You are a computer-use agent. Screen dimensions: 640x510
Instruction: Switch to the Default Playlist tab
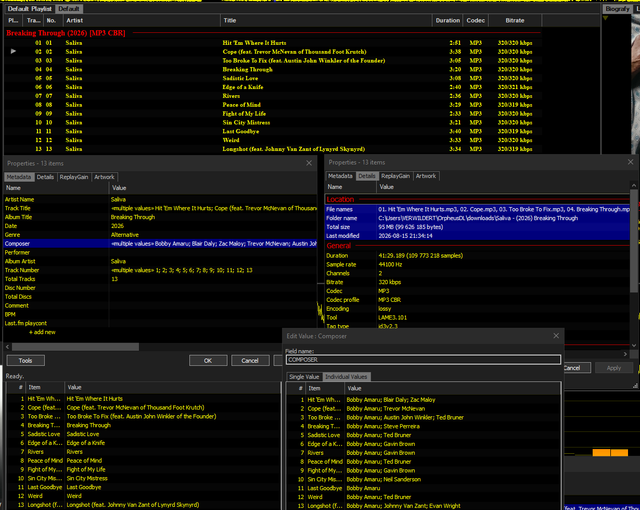pos(29,9)
